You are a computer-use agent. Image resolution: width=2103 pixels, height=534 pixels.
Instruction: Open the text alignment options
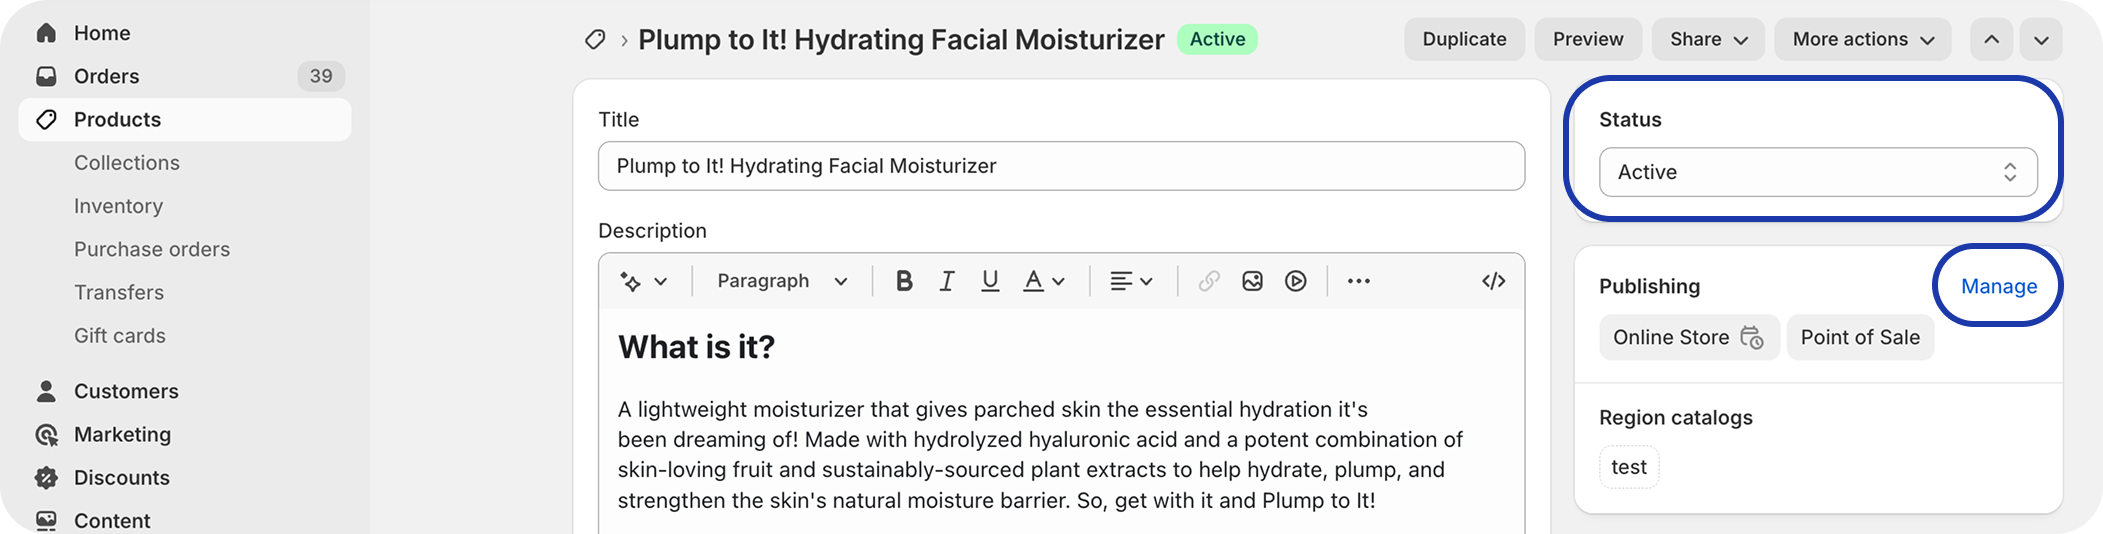tap(1132, 281)
